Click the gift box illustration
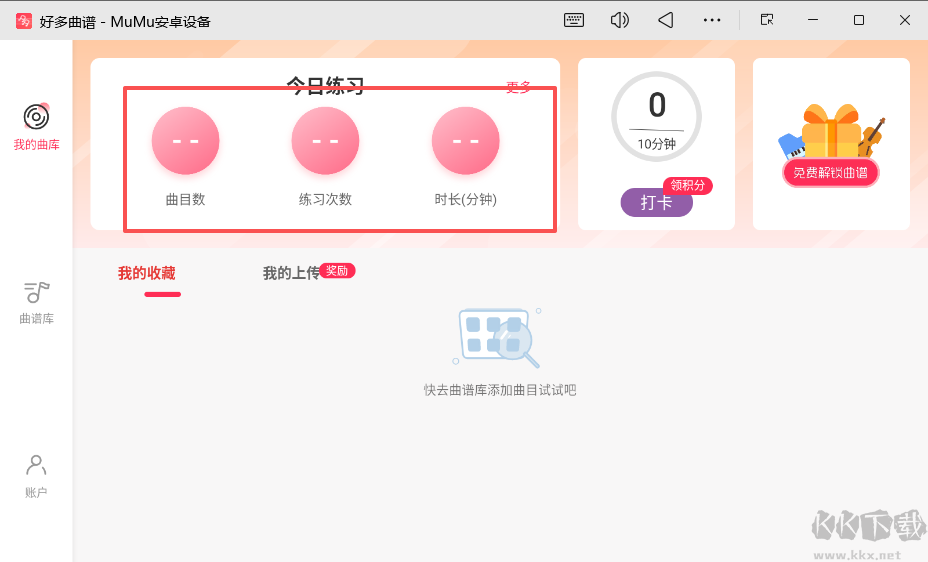This screenshot has width=928, height=562. [831, 131]
